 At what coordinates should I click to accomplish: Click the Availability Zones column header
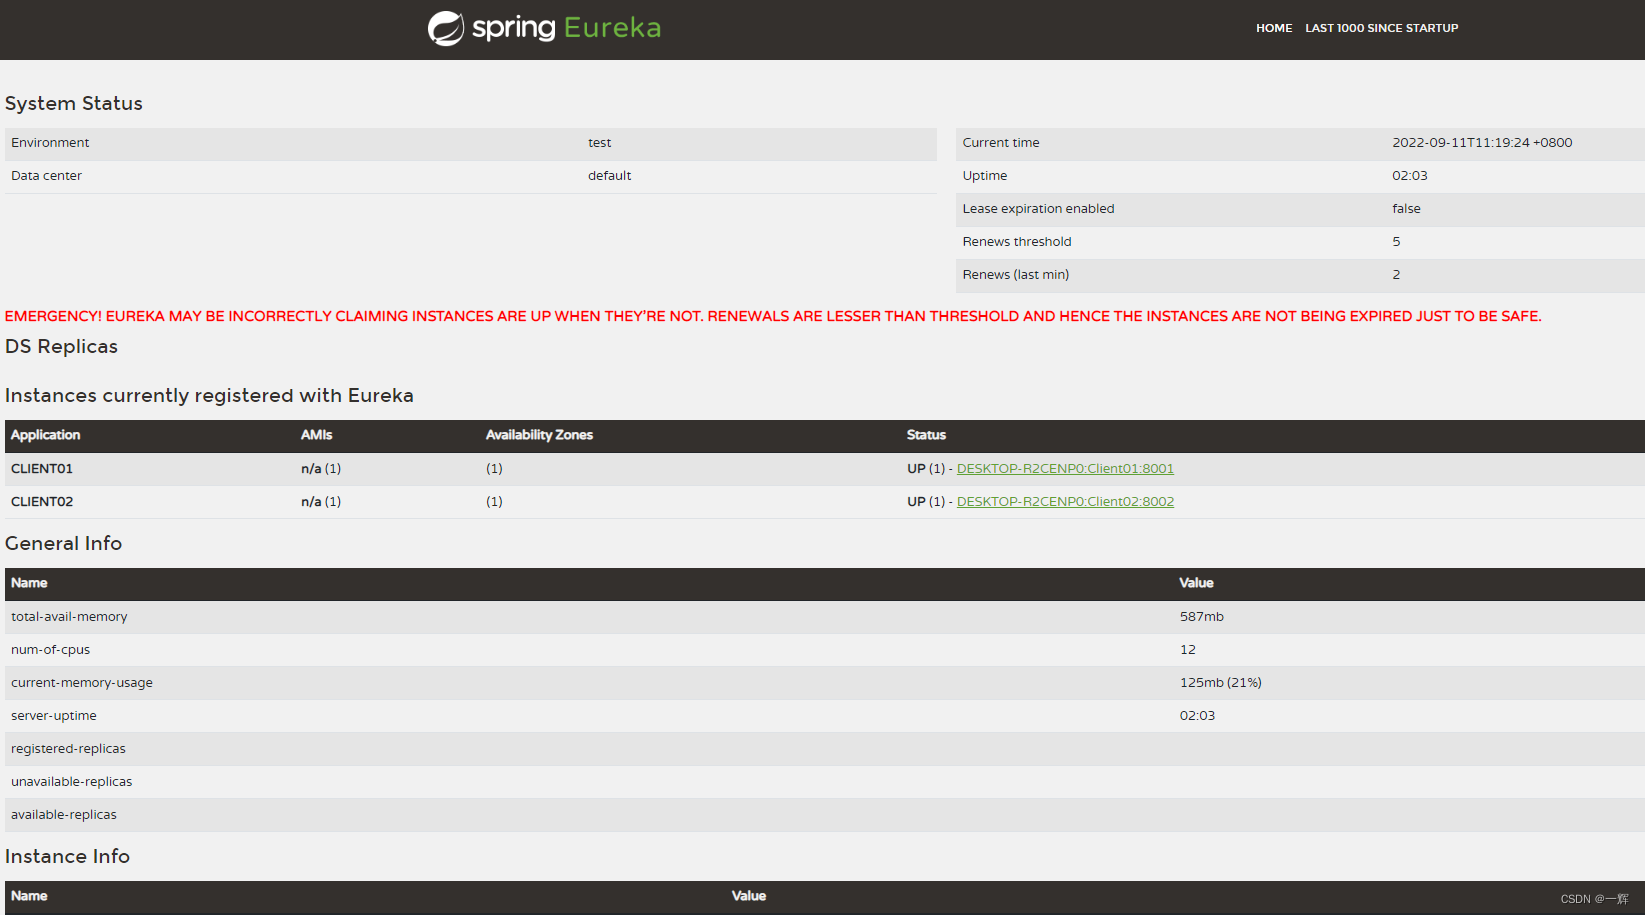(x=539, y=435)
